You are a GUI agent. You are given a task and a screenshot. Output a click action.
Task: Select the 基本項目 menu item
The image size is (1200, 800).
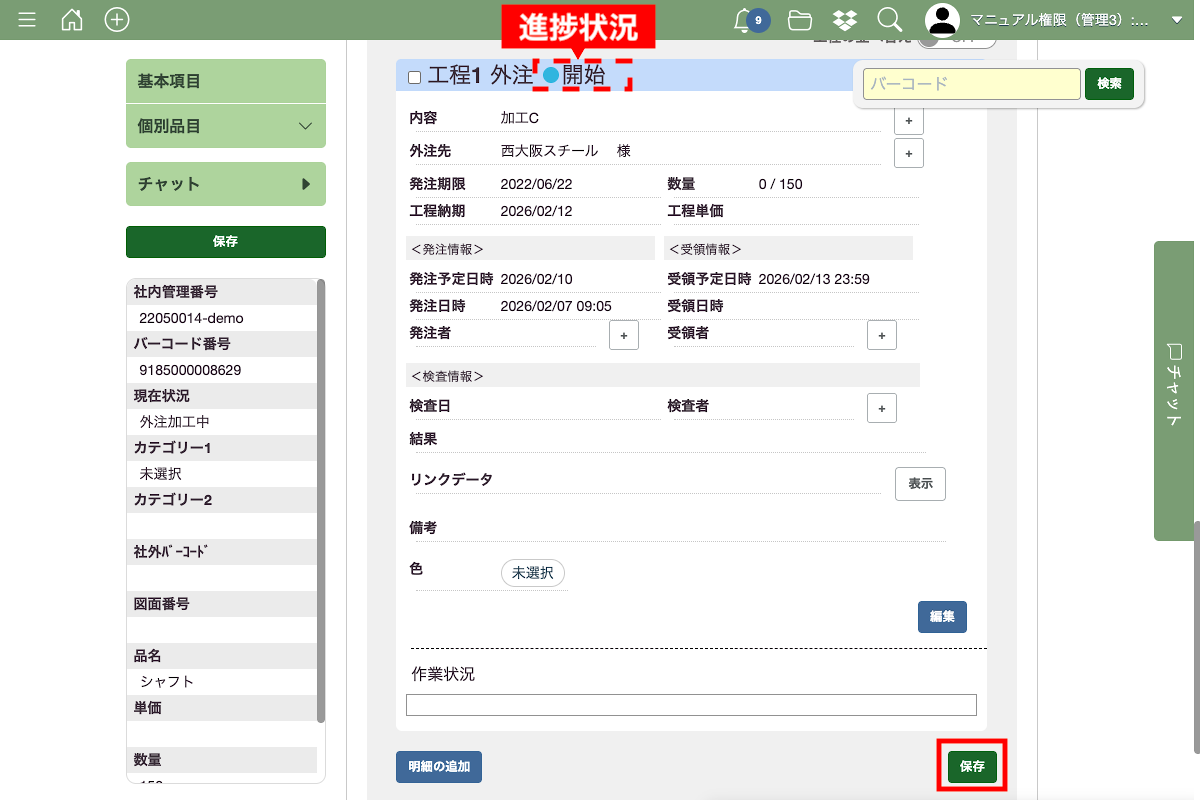[226, 81]
